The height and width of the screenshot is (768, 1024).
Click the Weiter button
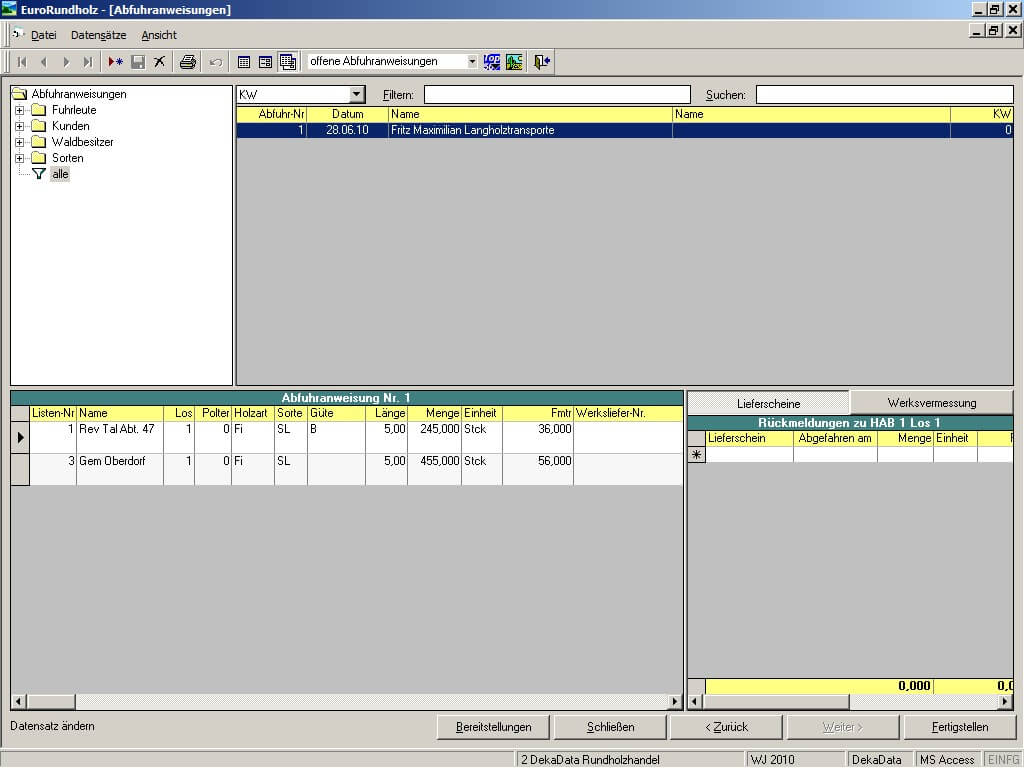(x=843, y=727)
